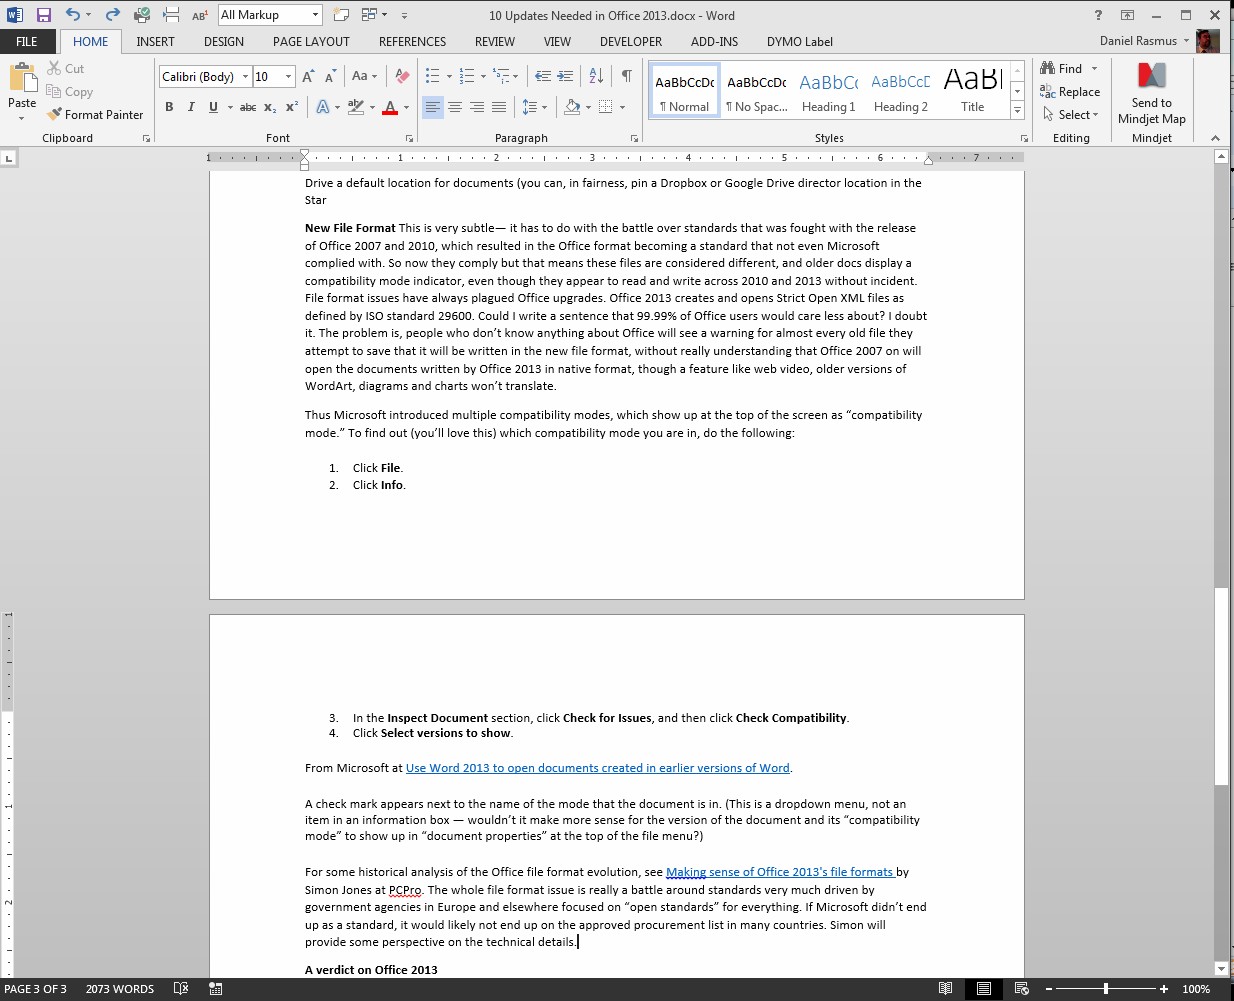Toggle Bold formatting
1234x1001 pixels.
tap(169, 107)
